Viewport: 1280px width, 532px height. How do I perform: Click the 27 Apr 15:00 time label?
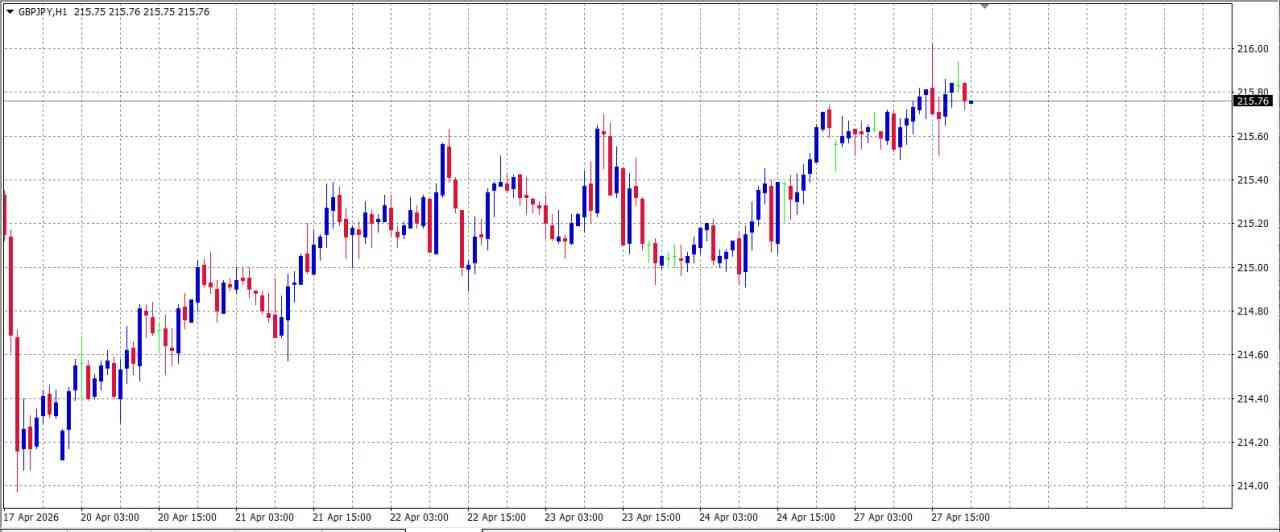[961, 518]
